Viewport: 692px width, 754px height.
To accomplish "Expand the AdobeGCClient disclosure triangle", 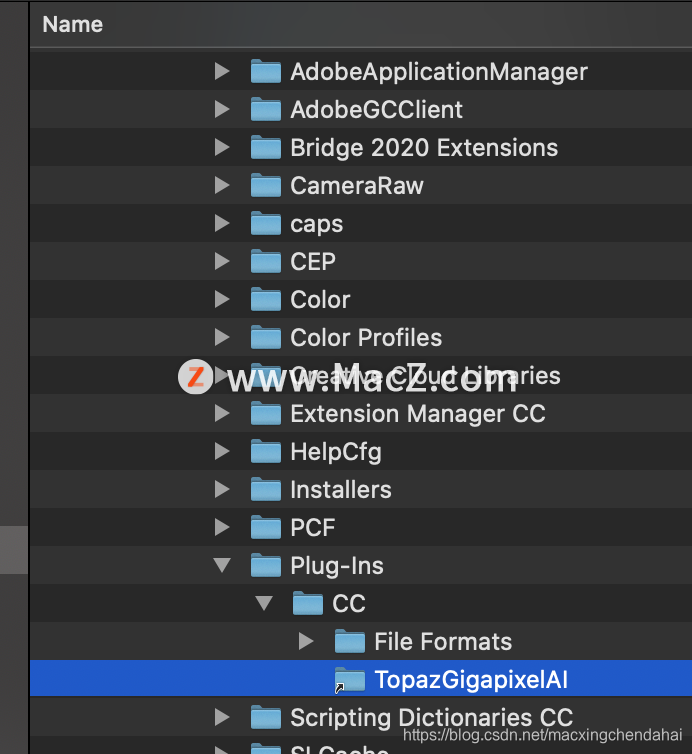I will click(222, 109).
